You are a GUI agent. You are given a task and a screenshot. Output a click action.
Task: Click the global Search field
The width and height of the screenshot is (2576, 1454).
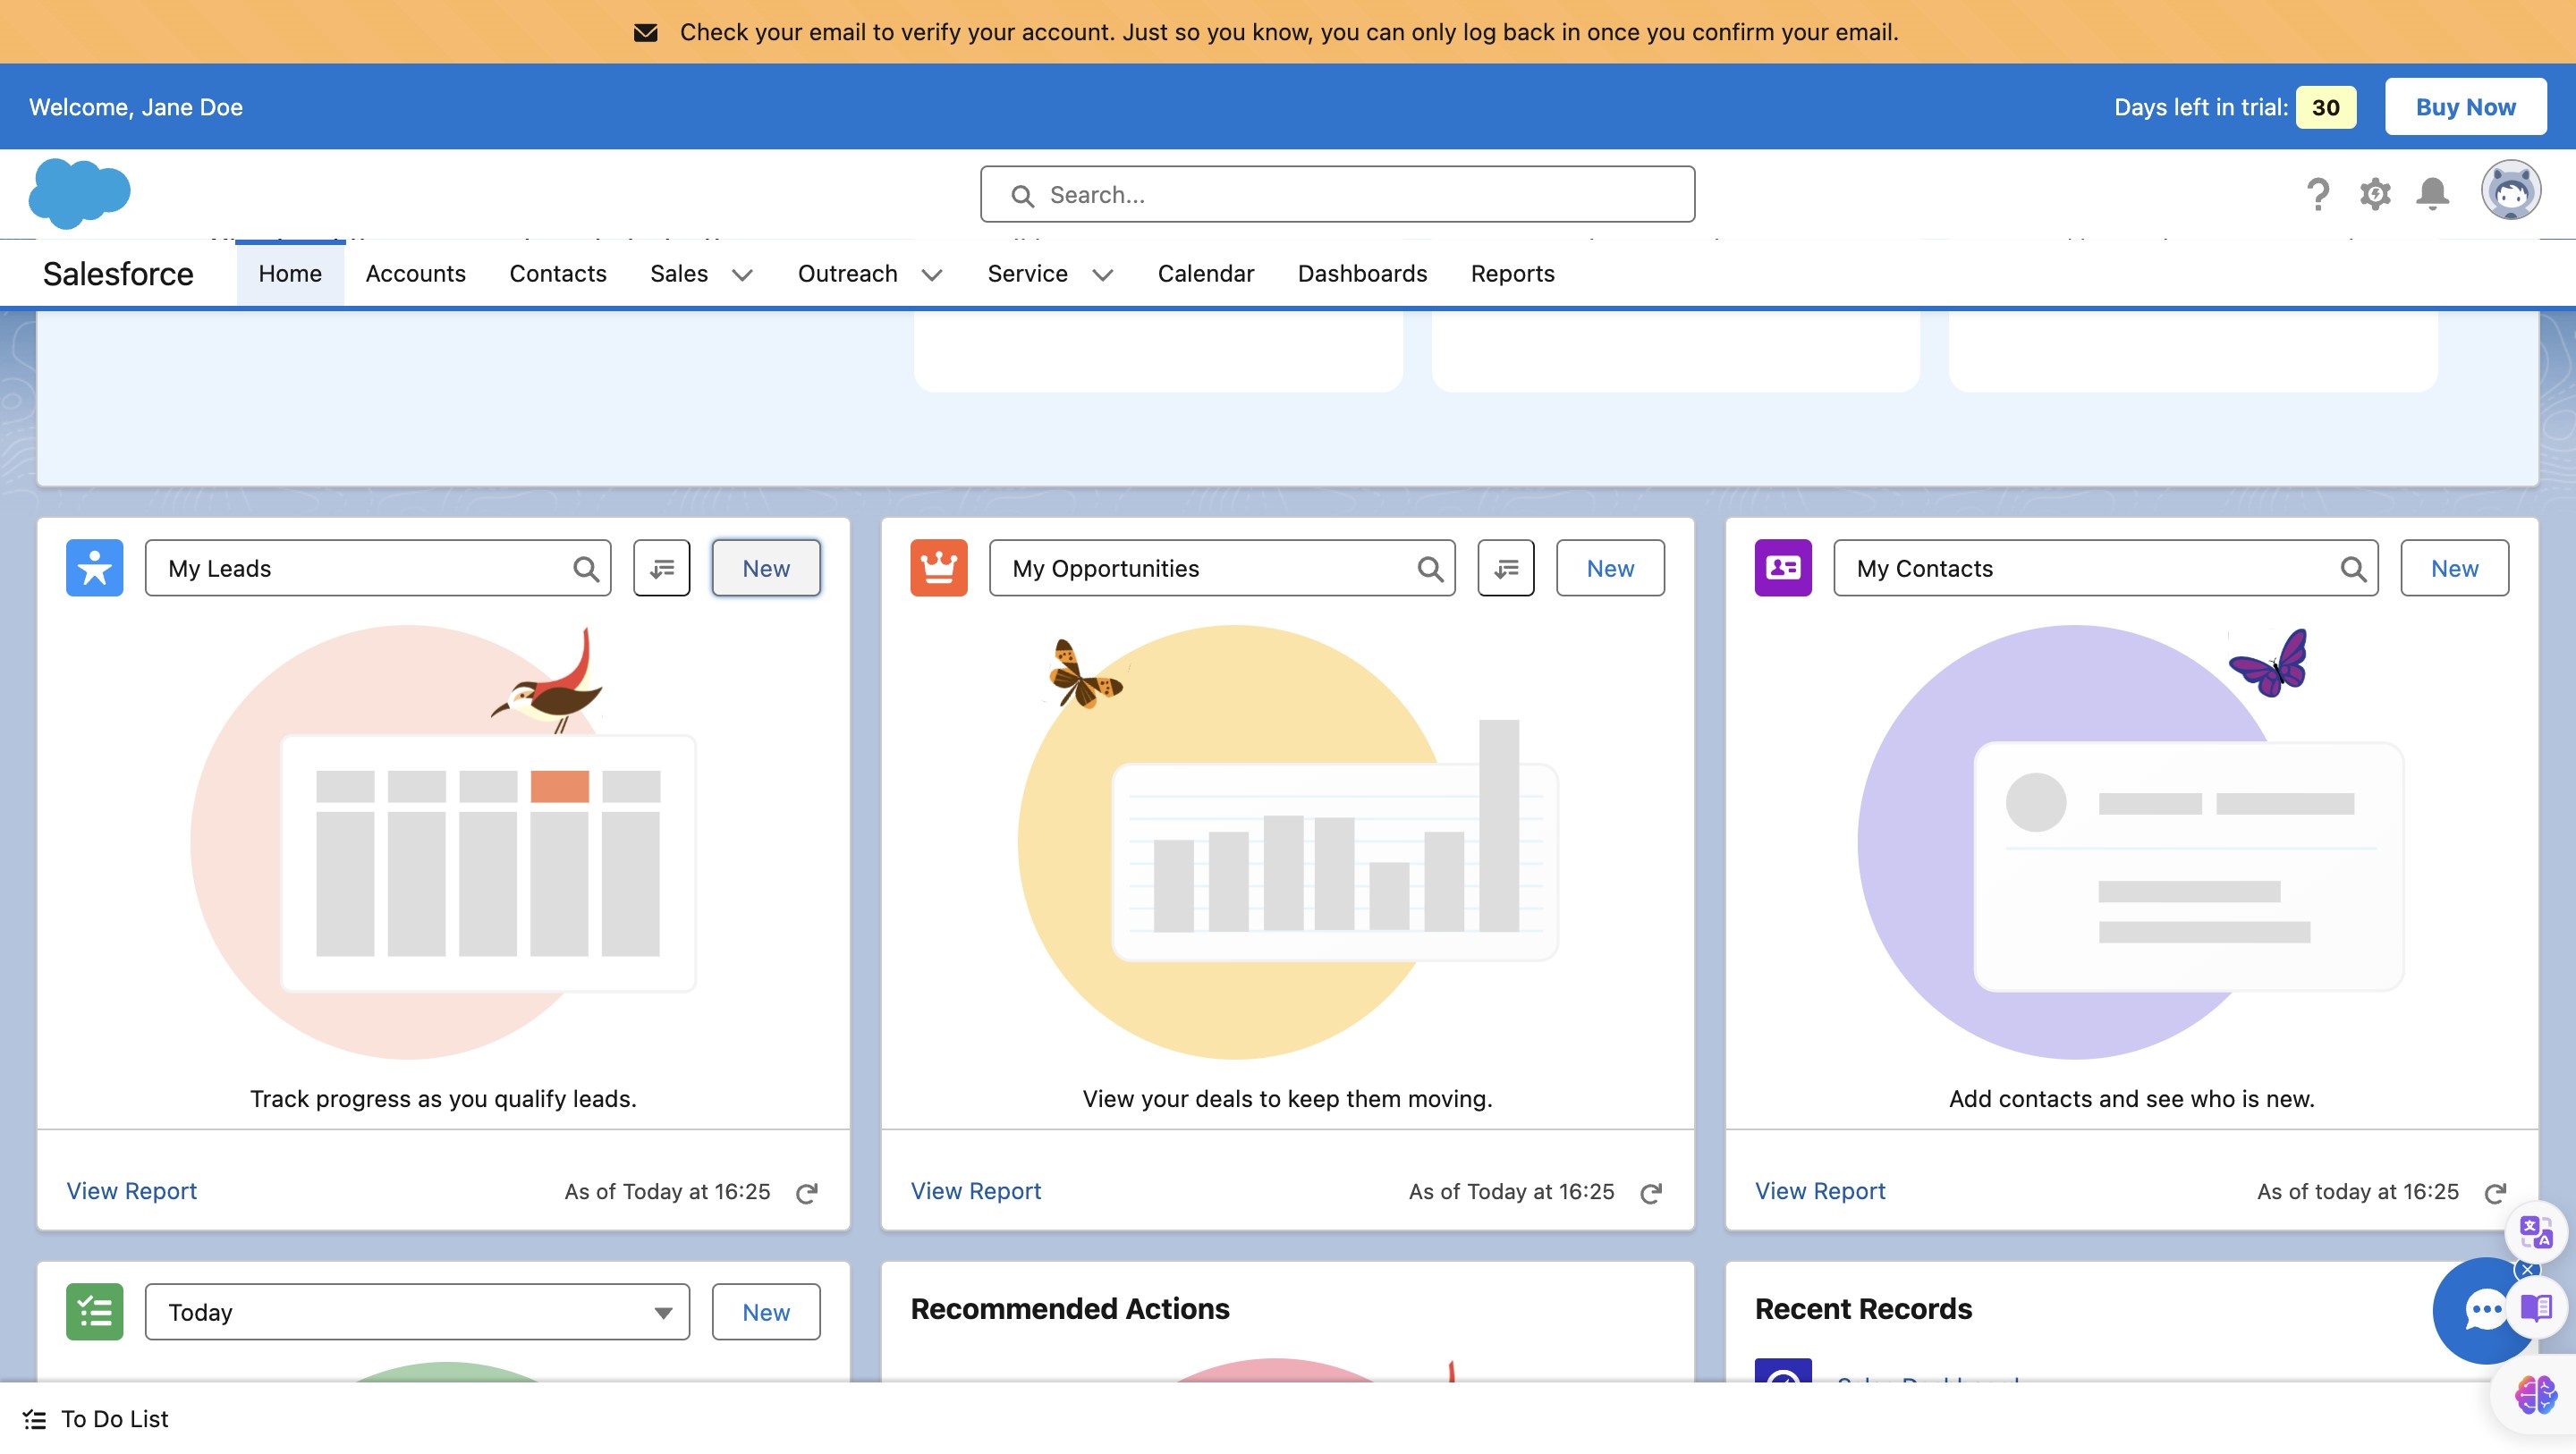point(1337,195)
